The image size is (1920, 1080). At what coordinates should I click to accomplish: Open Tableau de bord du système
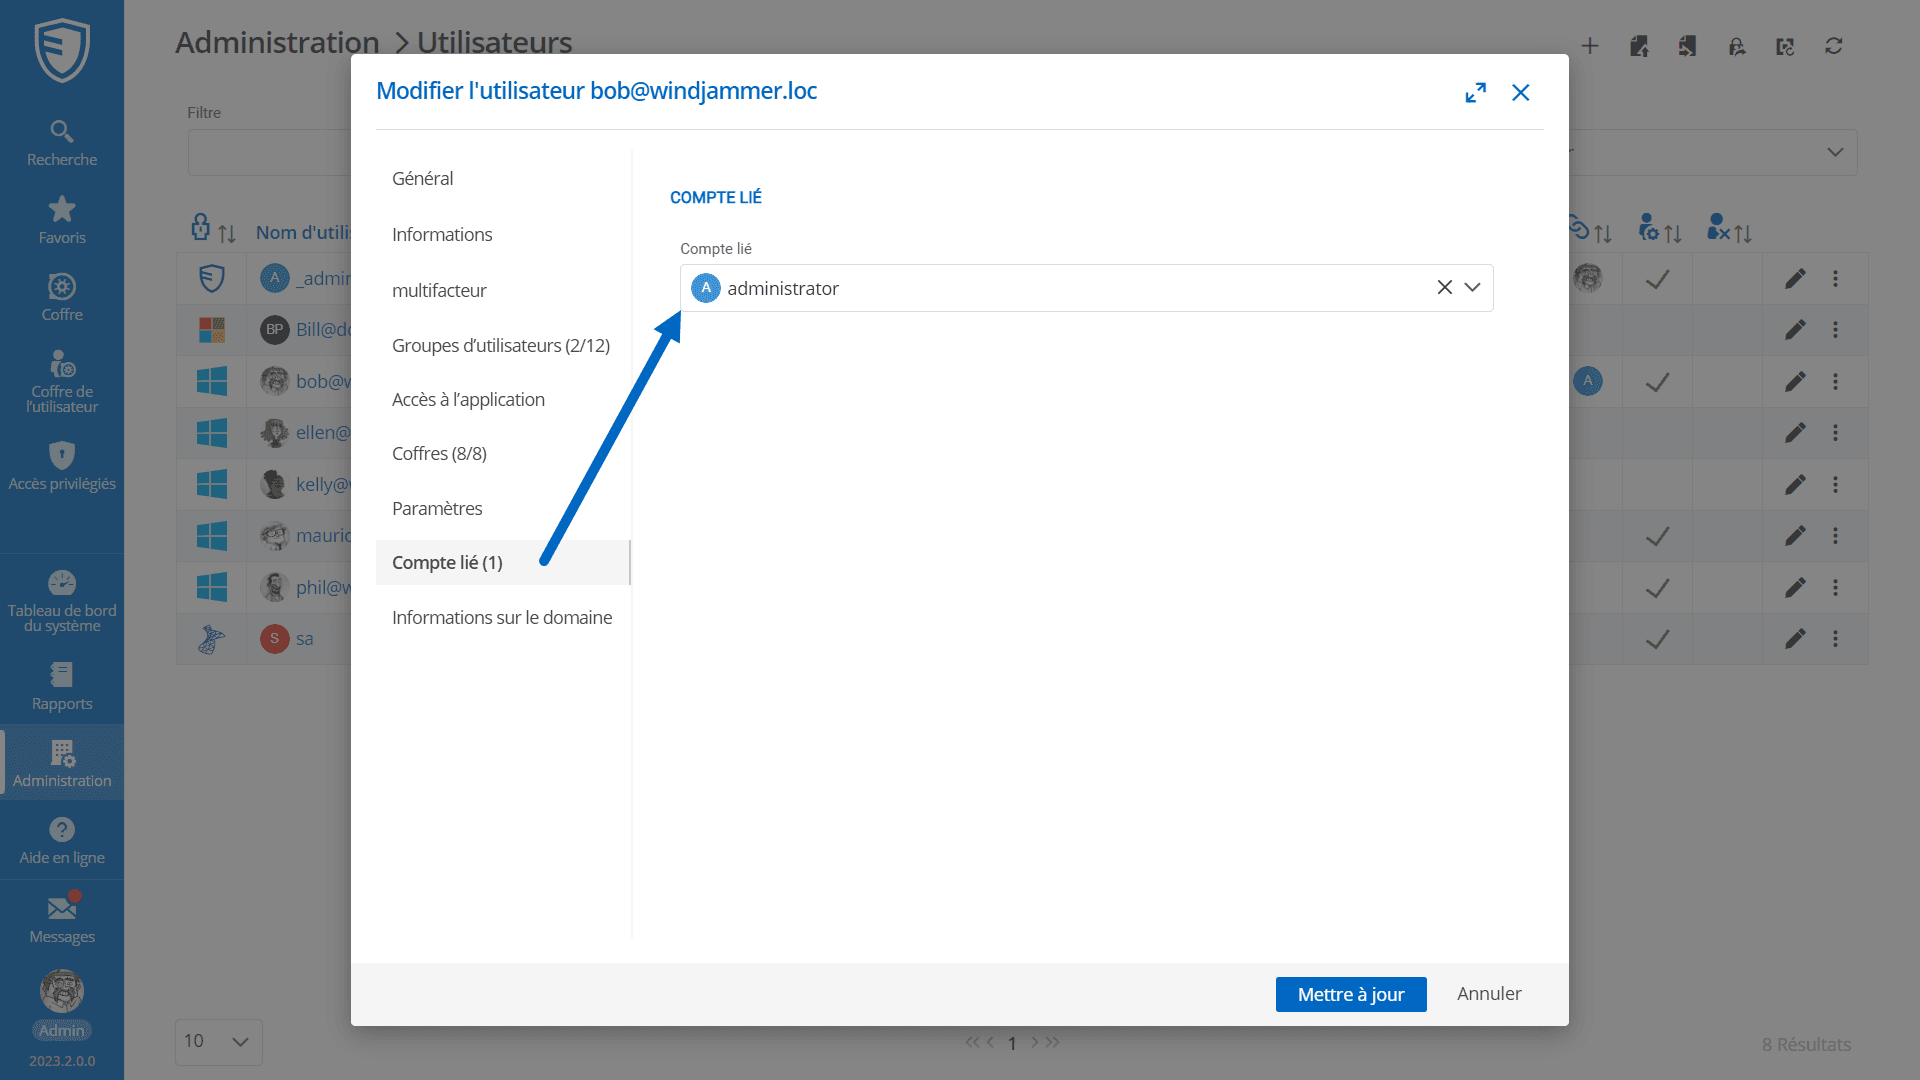coord(62,600)
